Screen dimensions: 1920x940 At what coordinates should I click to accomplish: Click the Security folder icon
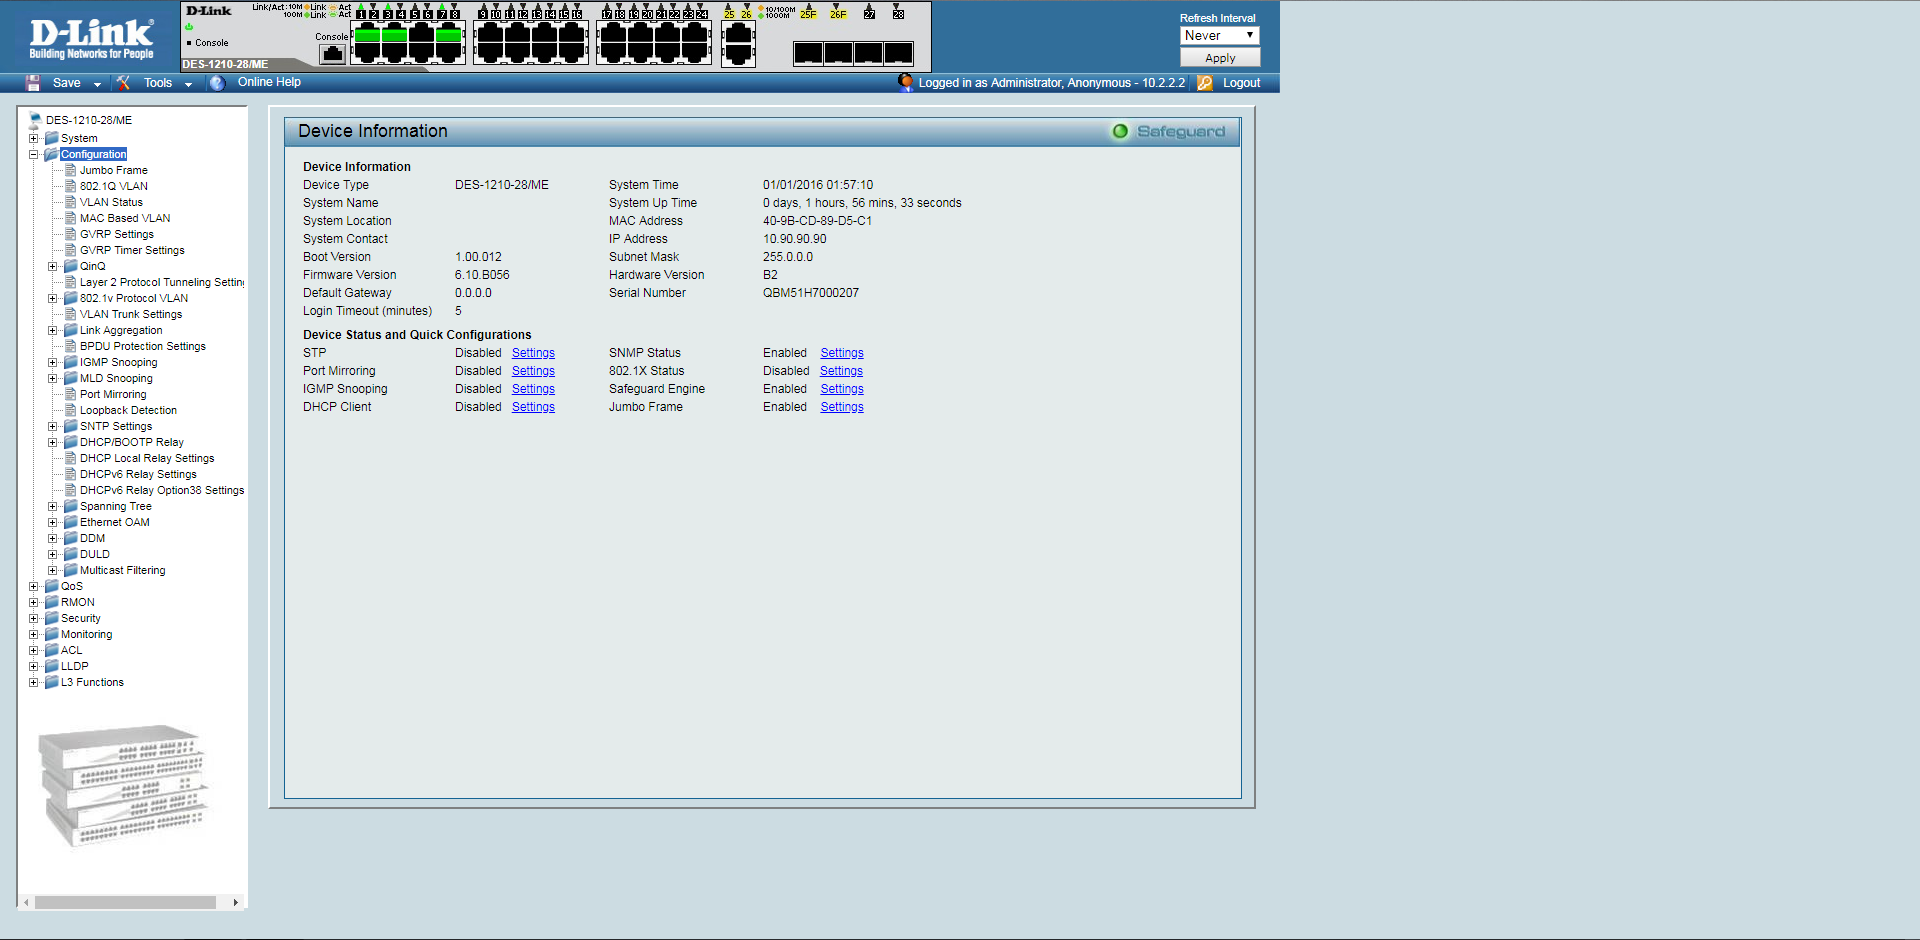pyautogui.click(x=52, y=618)
